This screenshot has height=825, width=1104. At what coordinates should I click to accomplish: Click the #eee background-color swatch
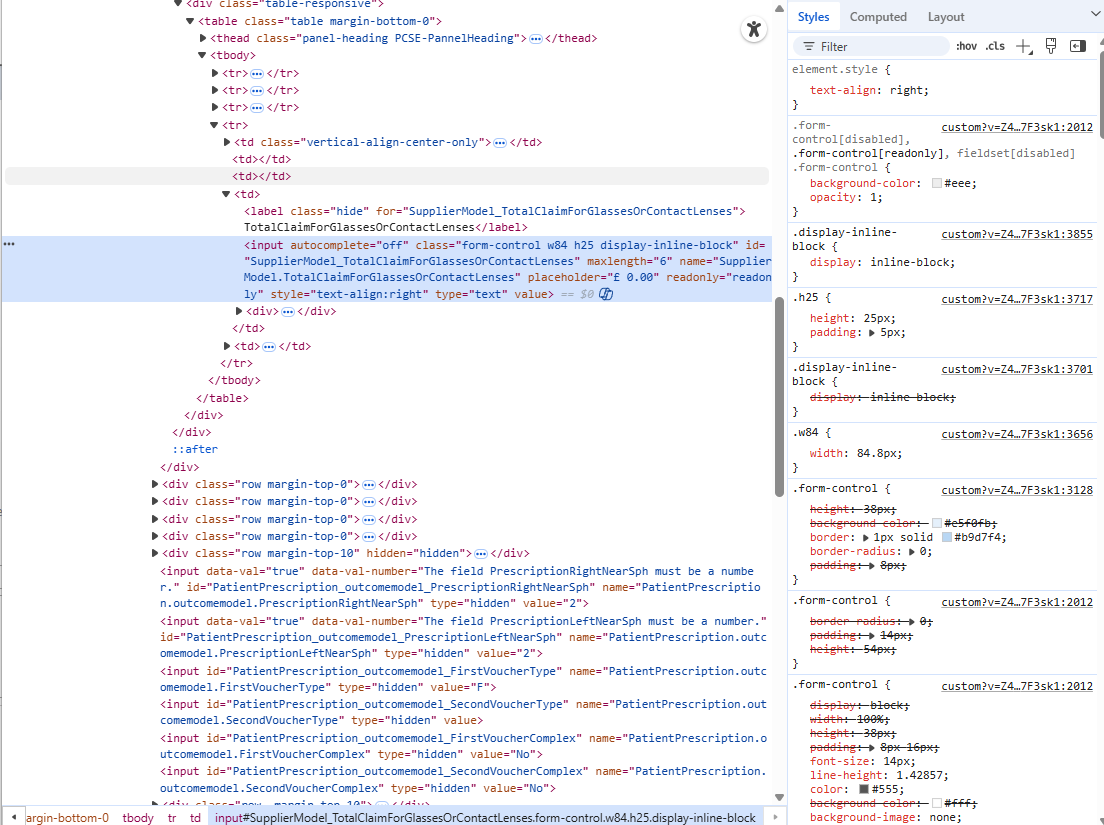click(935, 182)
